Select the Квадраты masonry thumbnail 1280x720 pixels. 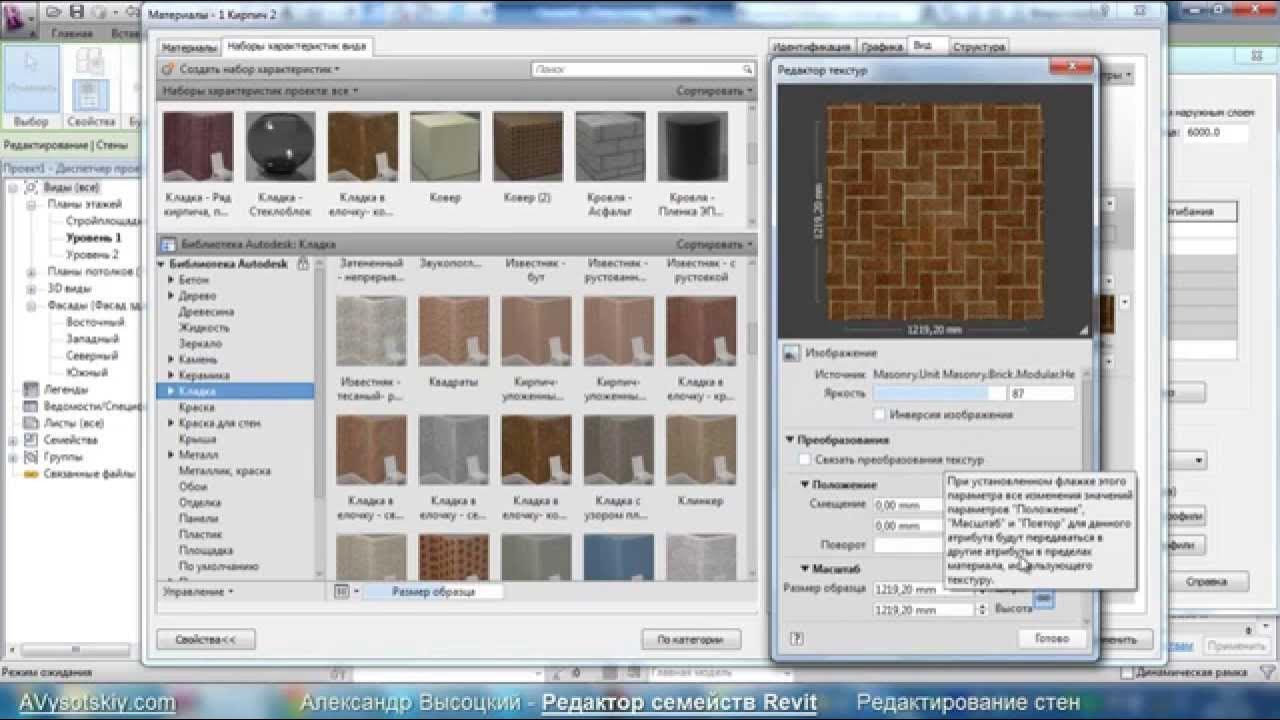(454, 331)
